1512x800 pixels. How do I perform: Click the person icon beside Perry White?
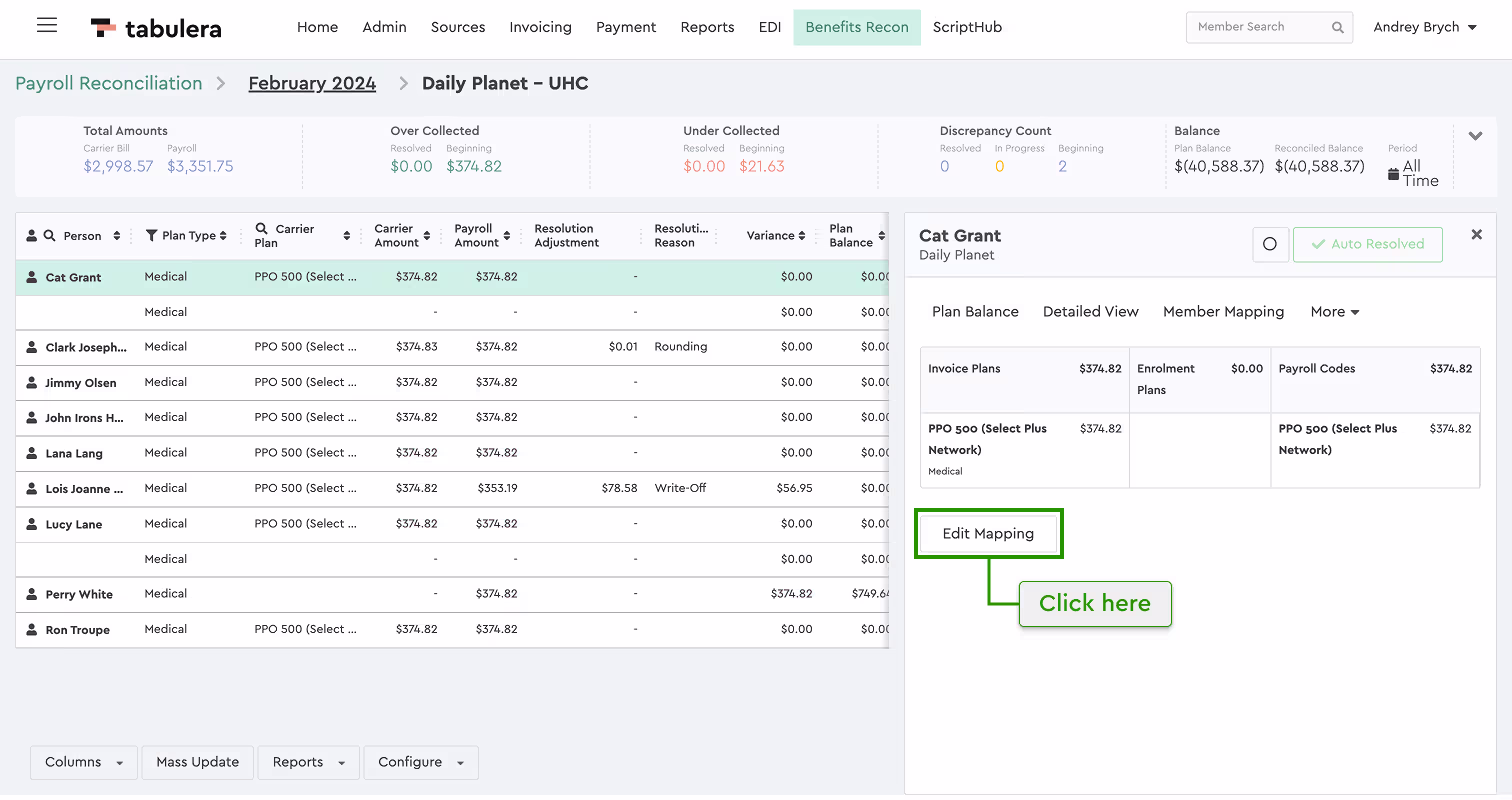pos(32,594)
